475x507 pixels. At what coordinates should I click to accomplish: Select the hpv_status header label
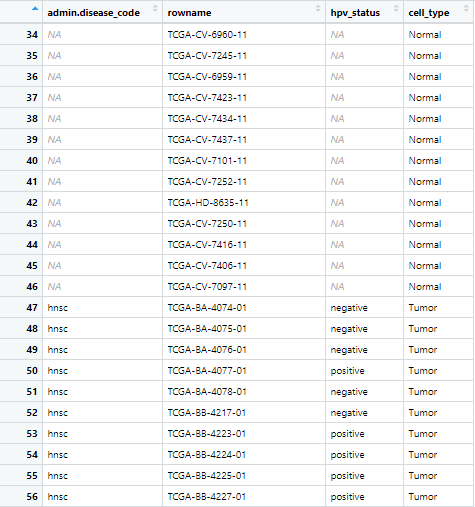(355, 13)
